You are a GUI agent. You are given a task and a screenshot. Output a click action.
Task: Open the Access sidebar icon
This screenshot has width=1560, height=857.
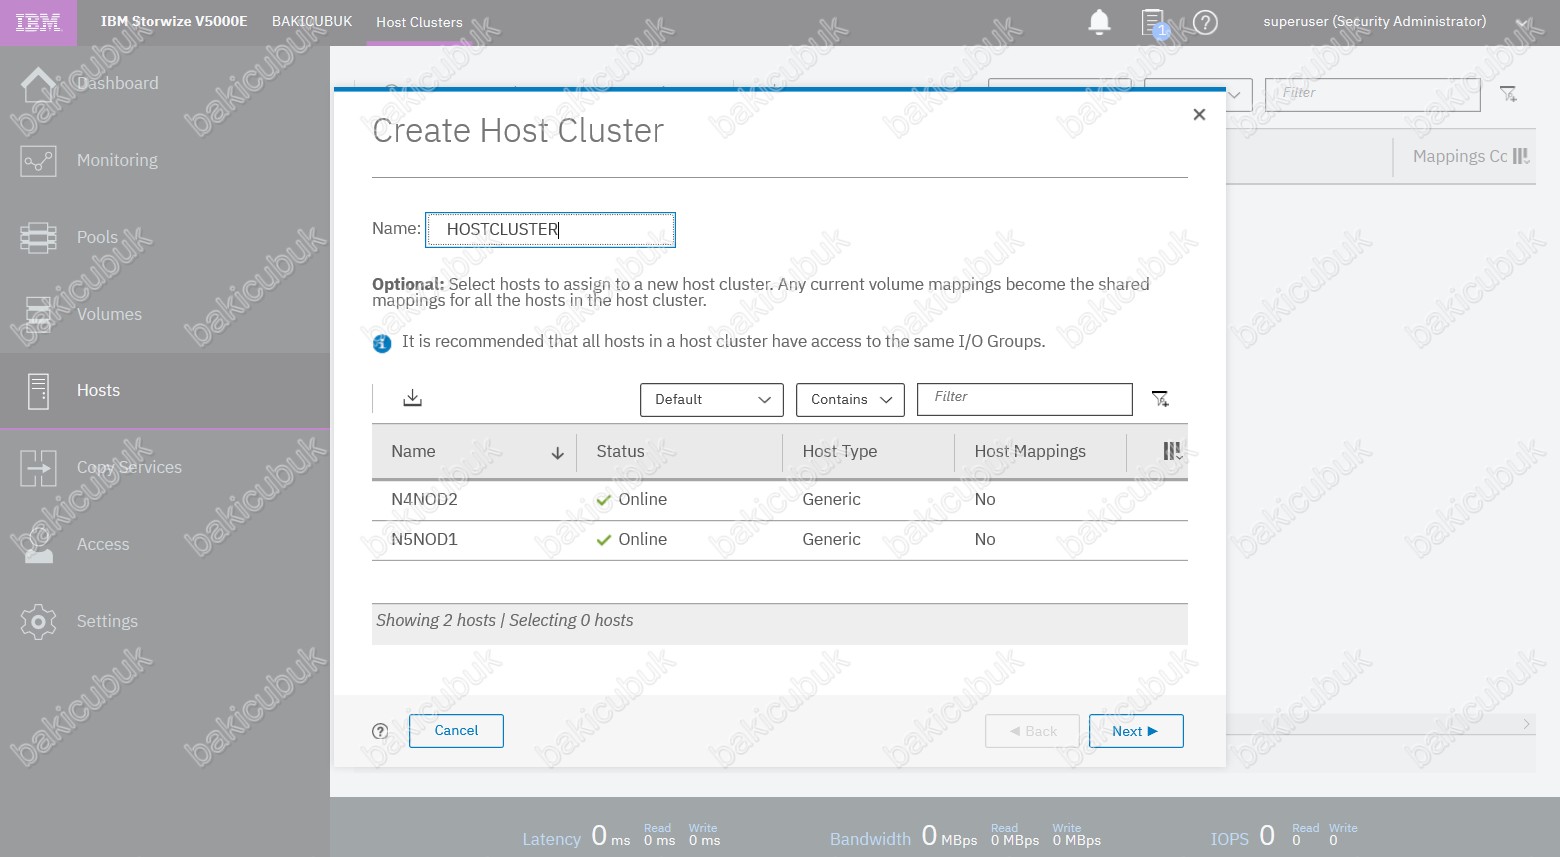click(38, 544)
